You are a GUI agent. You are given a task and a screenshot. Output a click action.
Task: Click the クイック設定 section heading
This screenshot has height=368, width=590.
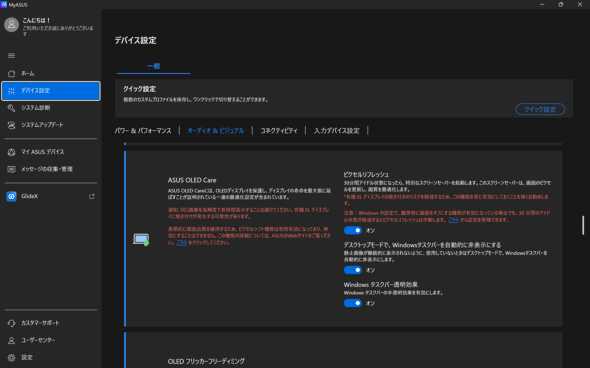139,89
